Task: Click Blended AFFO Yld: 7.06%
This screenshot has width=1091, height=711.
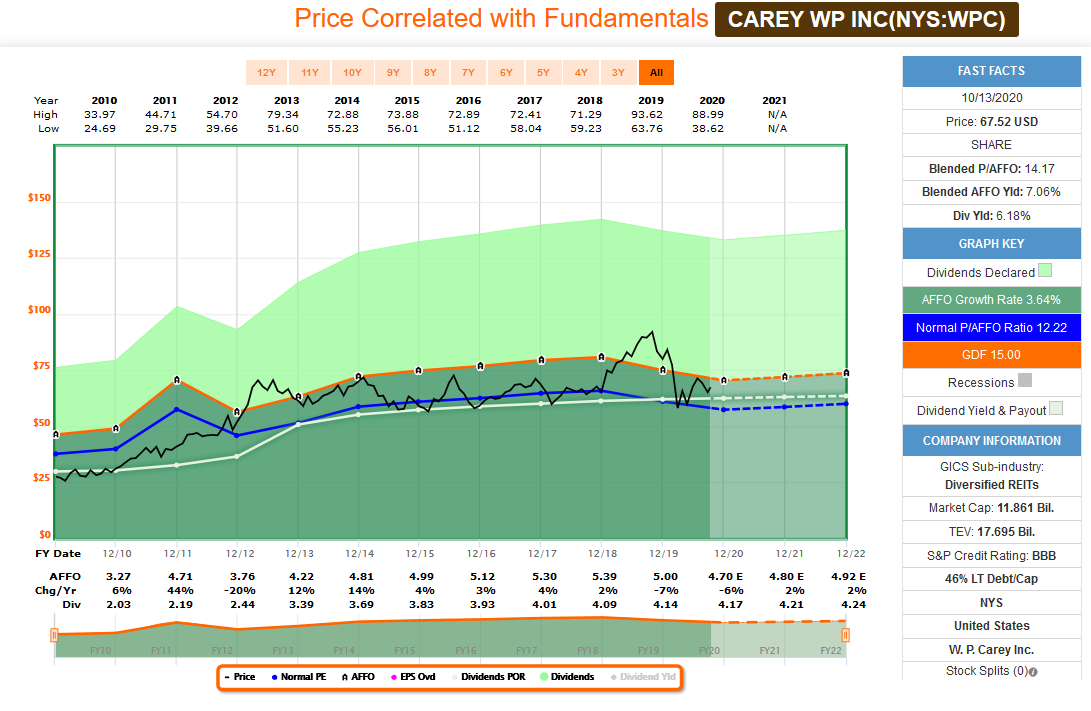Action: click(x=992, y=192)
